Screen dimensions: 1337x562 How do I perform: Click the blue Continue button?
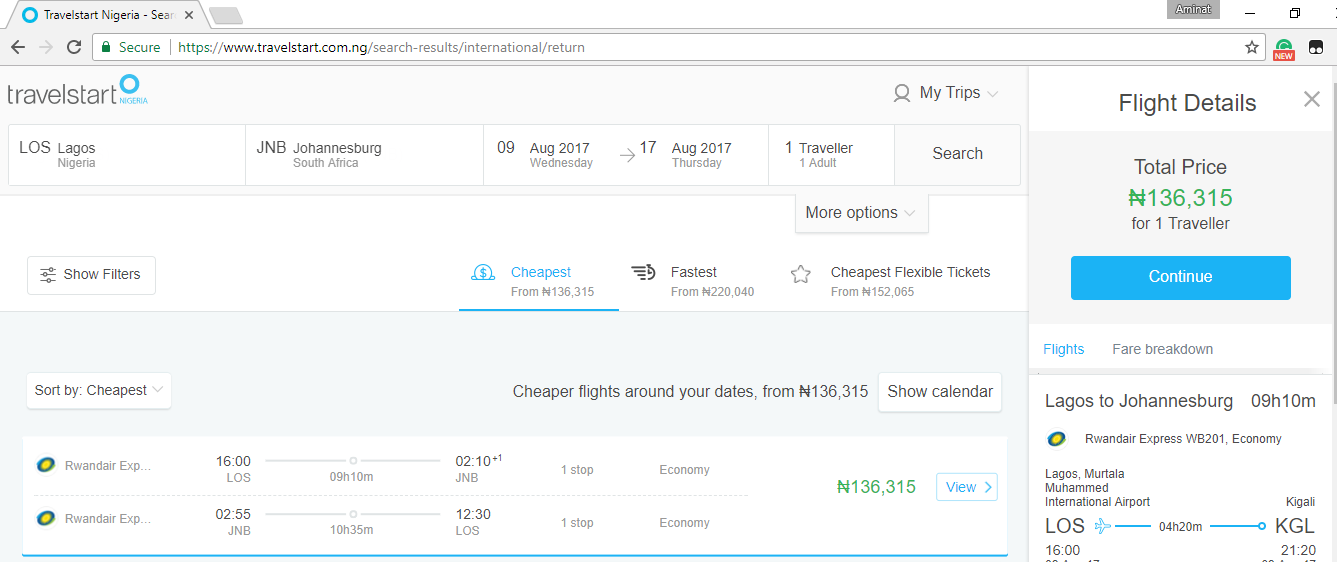[x=1180, y=277]
